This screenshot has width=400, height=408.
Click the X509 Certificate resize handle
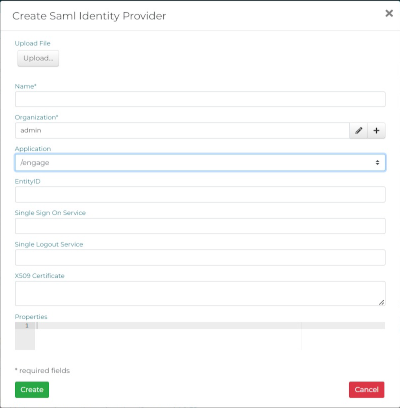click(381, 302)
